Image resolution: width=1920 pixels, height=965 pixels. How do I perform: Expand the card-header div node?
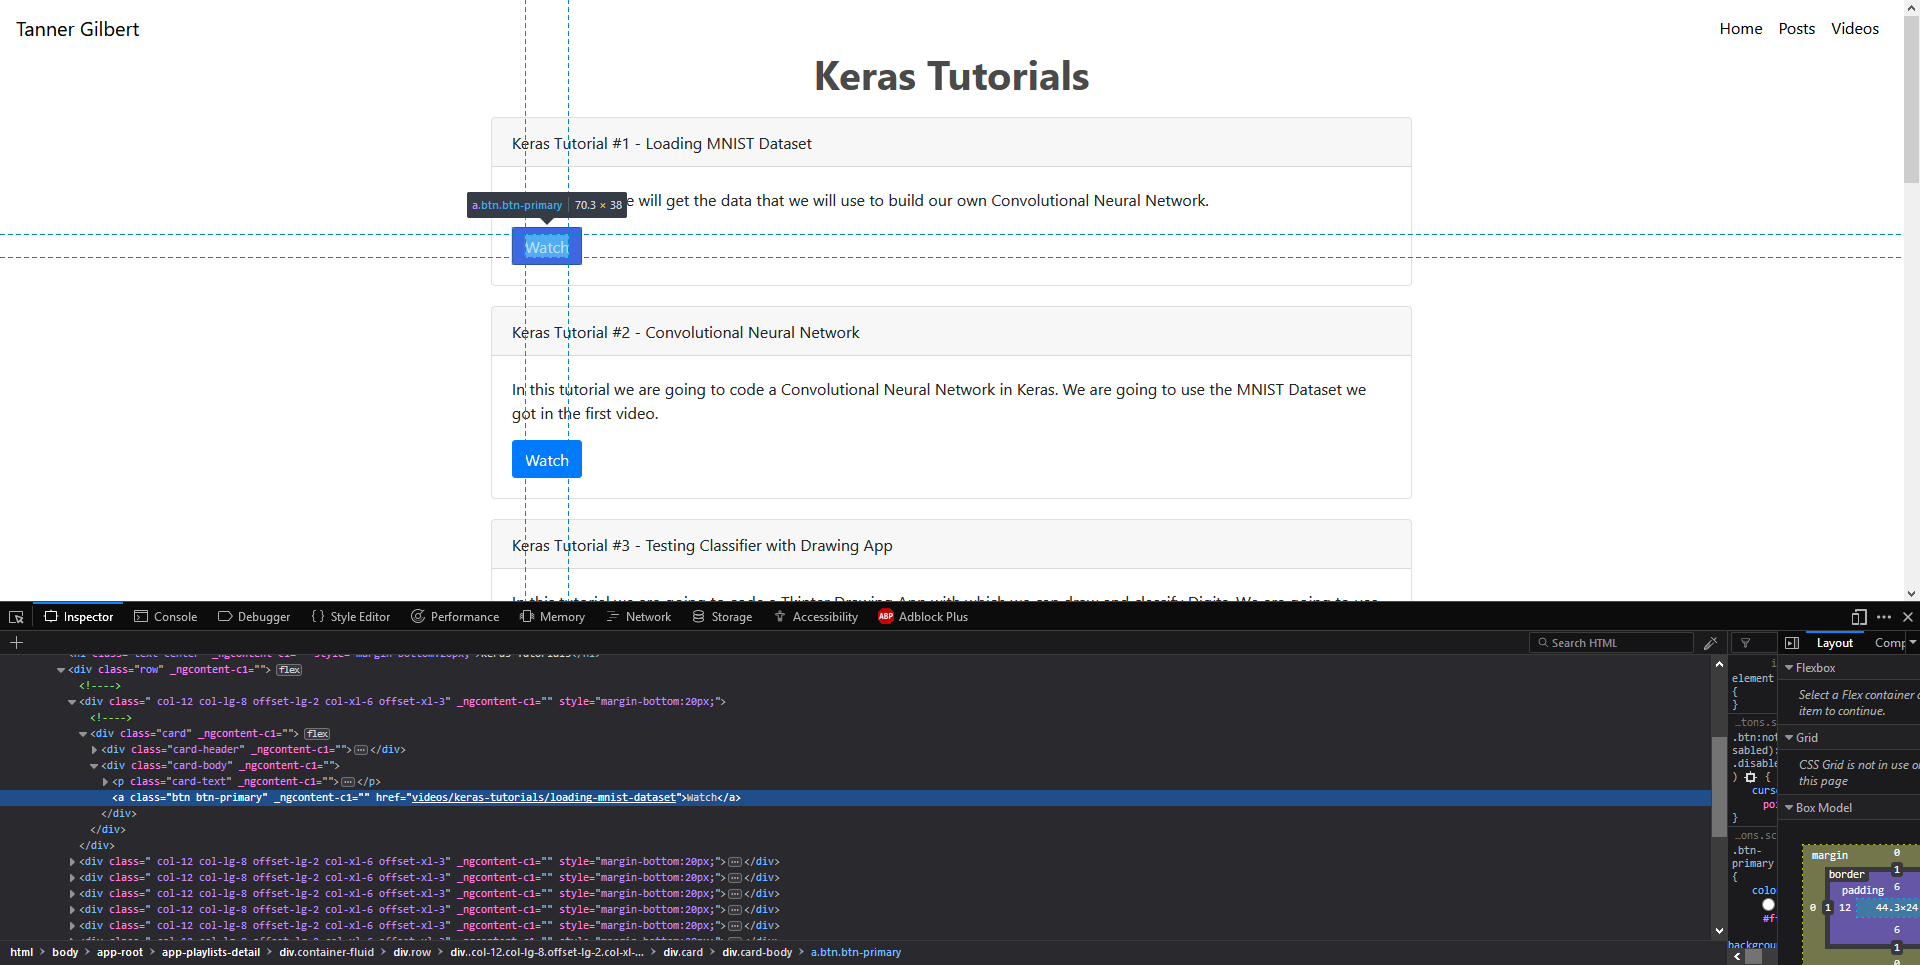pos(95,750)
